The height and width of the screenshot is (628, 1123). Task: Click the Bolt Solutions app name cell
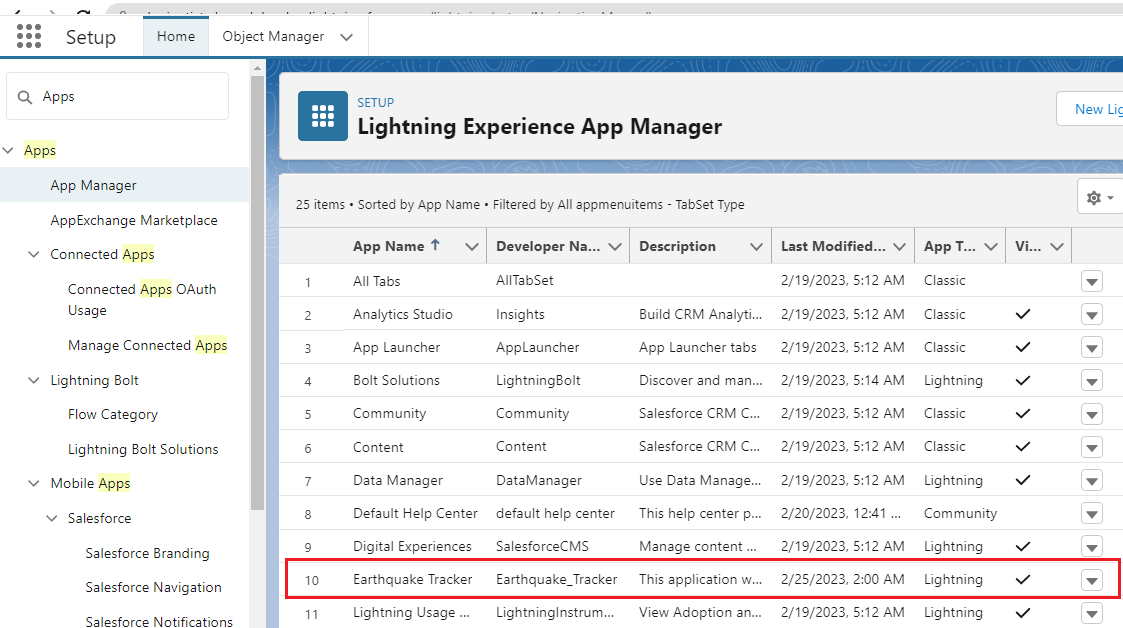396,380
